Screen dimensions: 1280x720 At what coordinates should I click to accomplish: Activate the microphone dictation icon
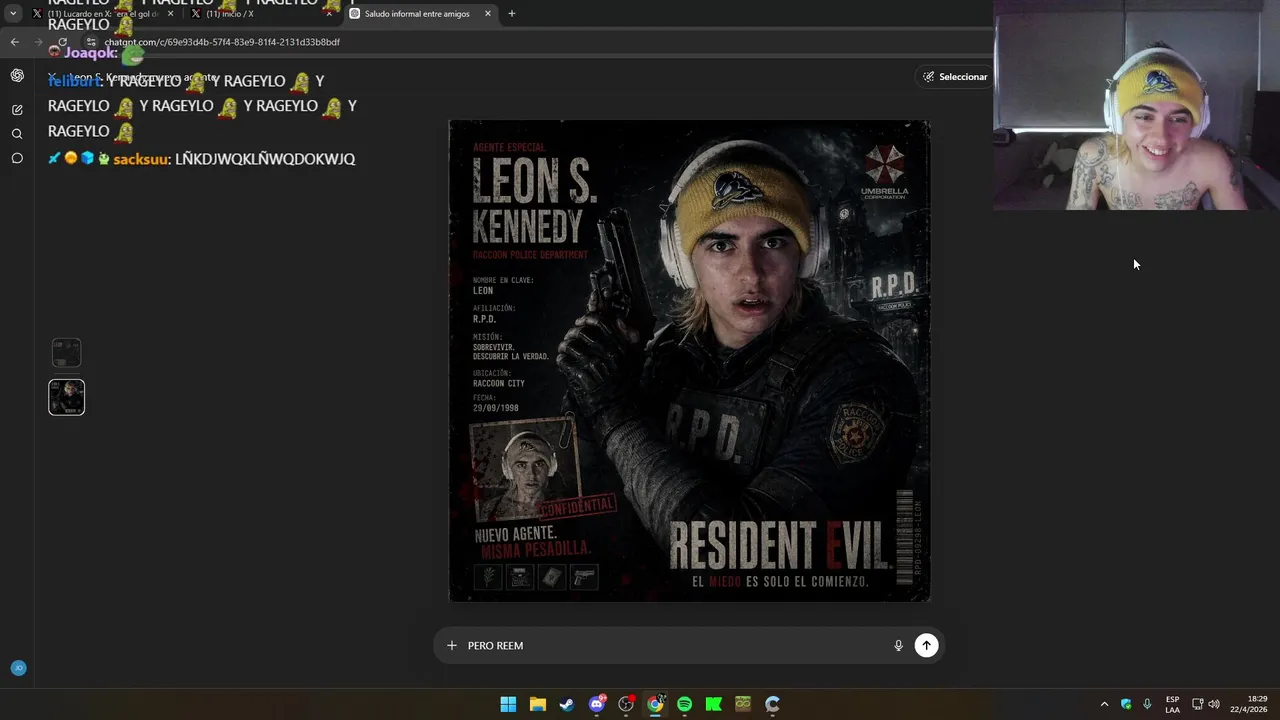[898, 646]
